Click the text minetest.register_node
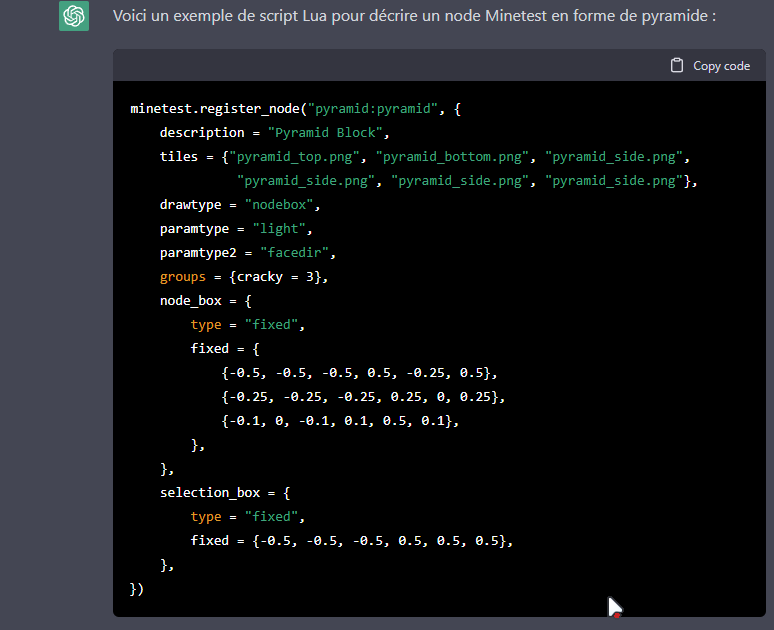Image resolution: width=774 pixels, height=630 pixels. coord(215,109)
